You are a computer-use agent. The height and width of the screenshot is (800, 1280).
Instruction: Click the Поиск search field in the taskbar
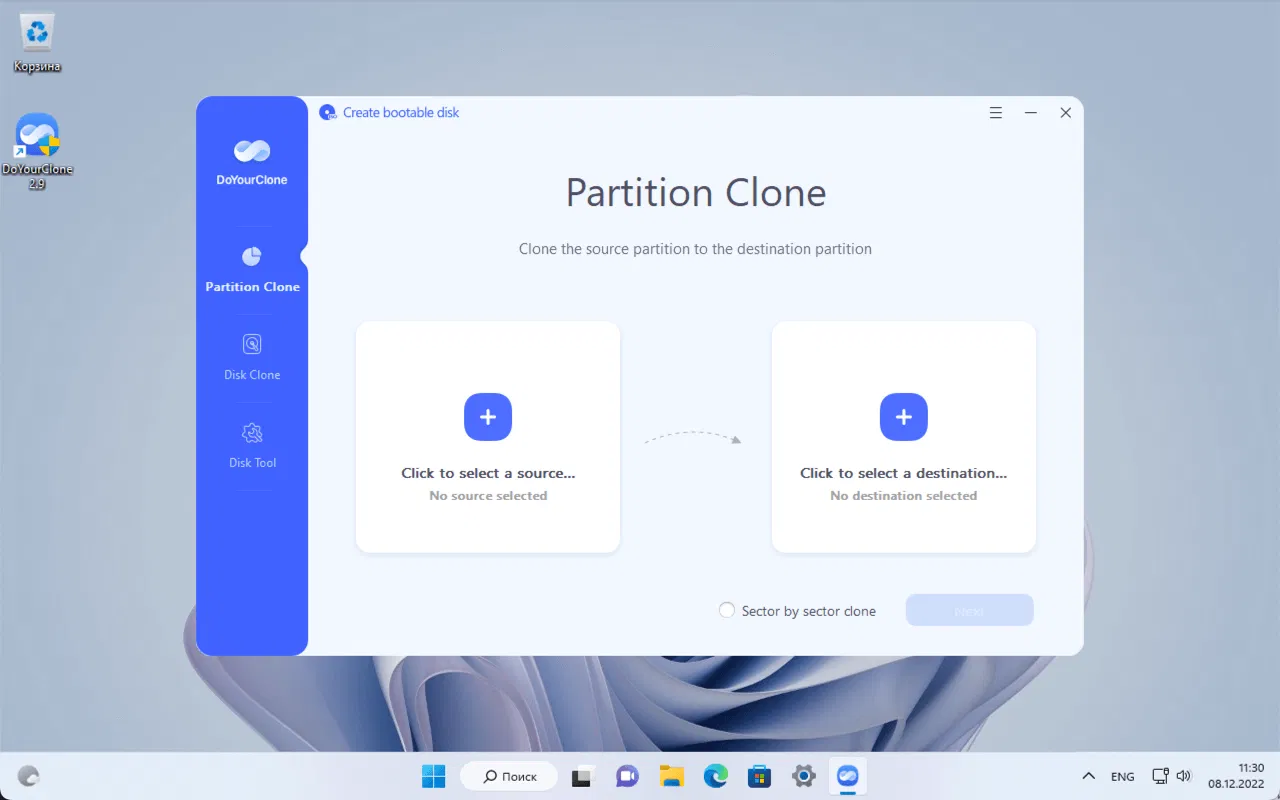coord(508,775)
